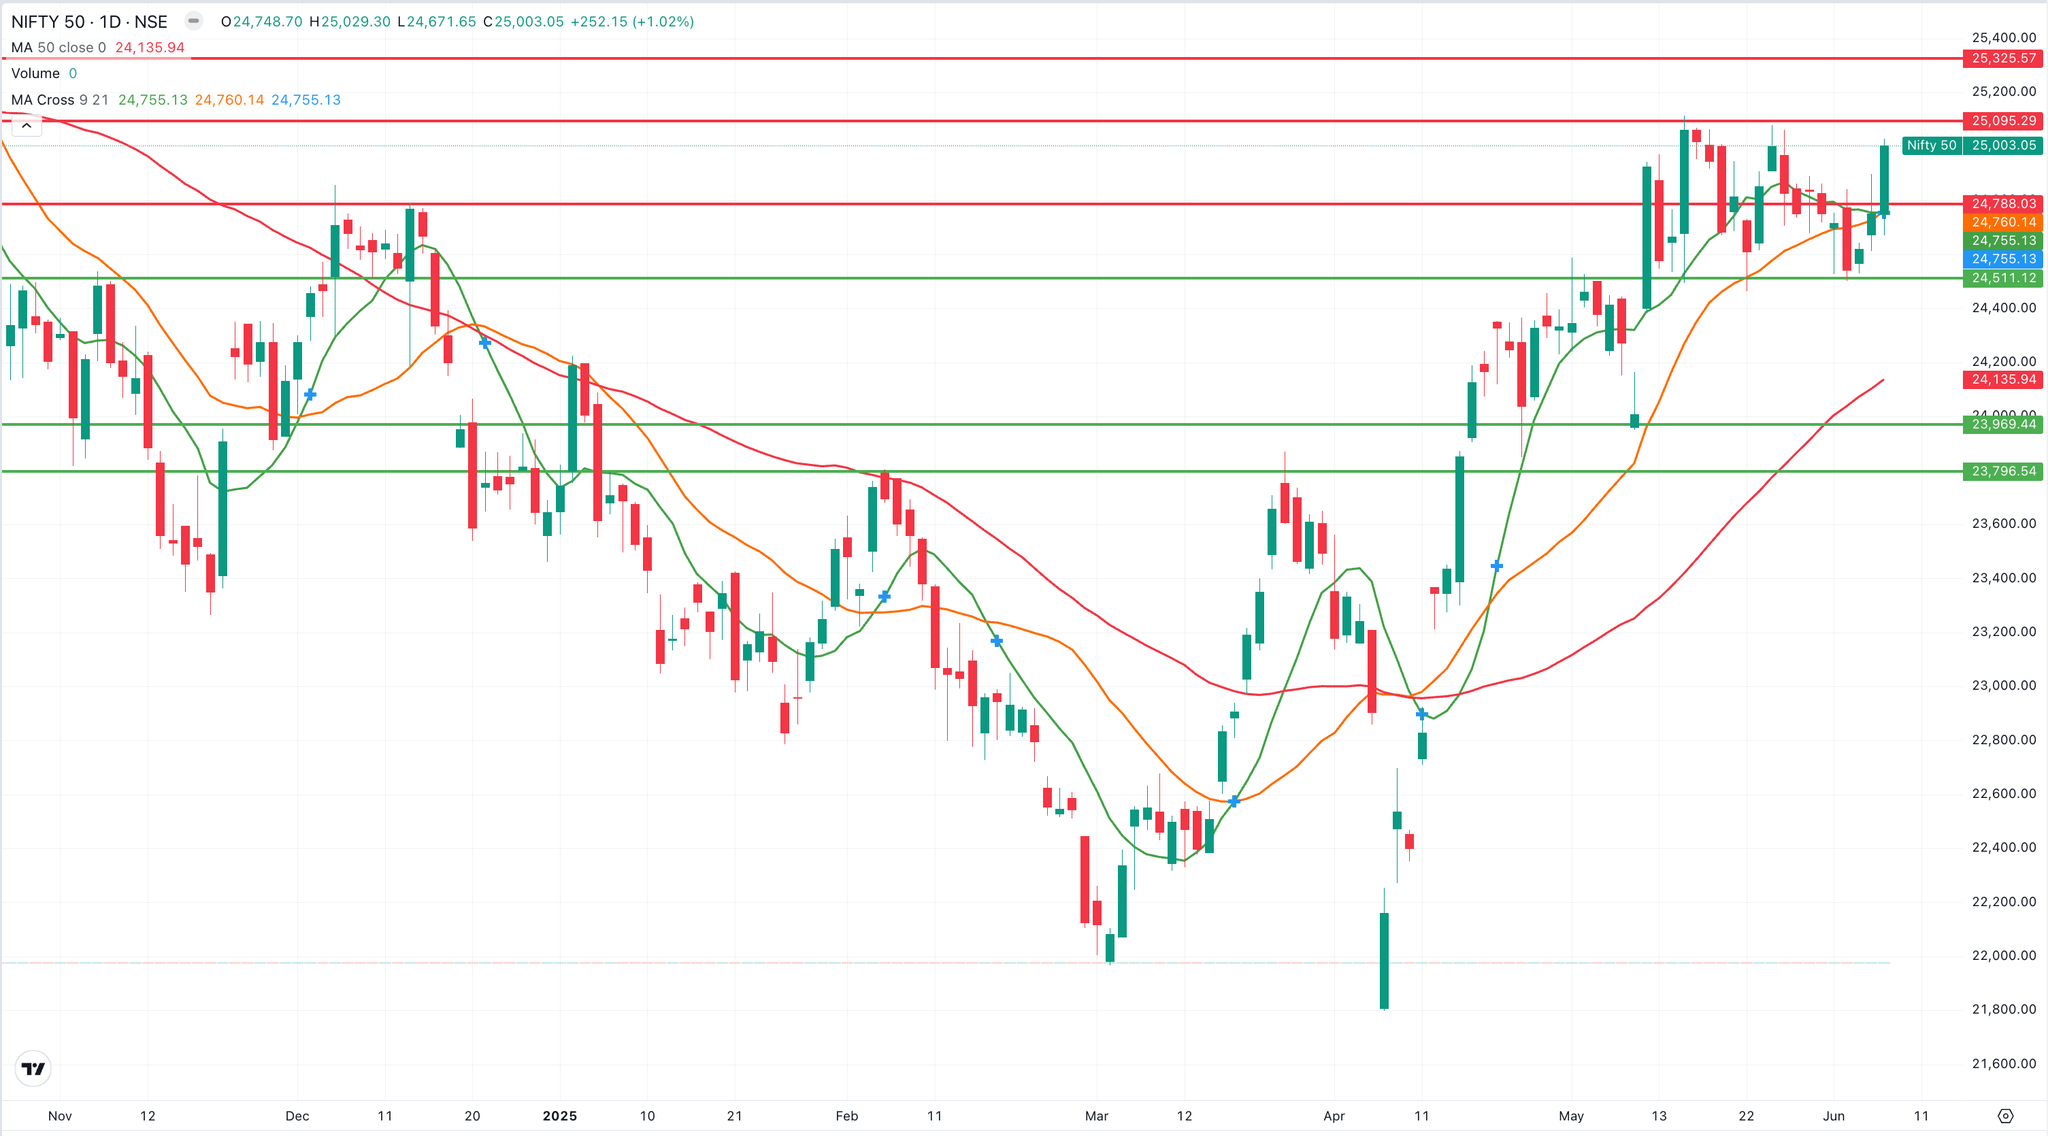Click the 23,000.00 price scale label
The height and width of the screenshot is (1136, 2048).
[2004, 686]
